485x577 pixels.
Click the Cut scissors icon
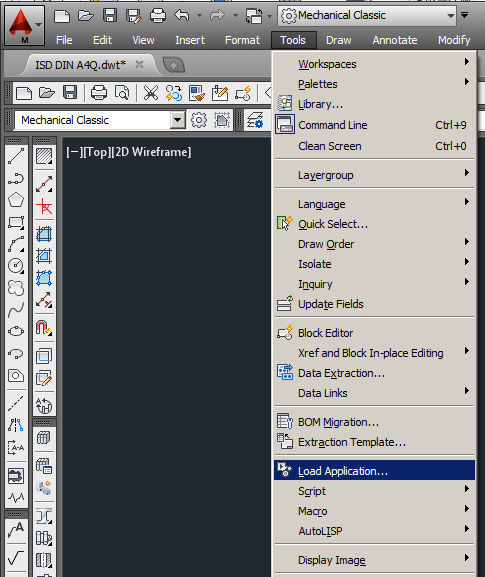[x=151, y=93]
